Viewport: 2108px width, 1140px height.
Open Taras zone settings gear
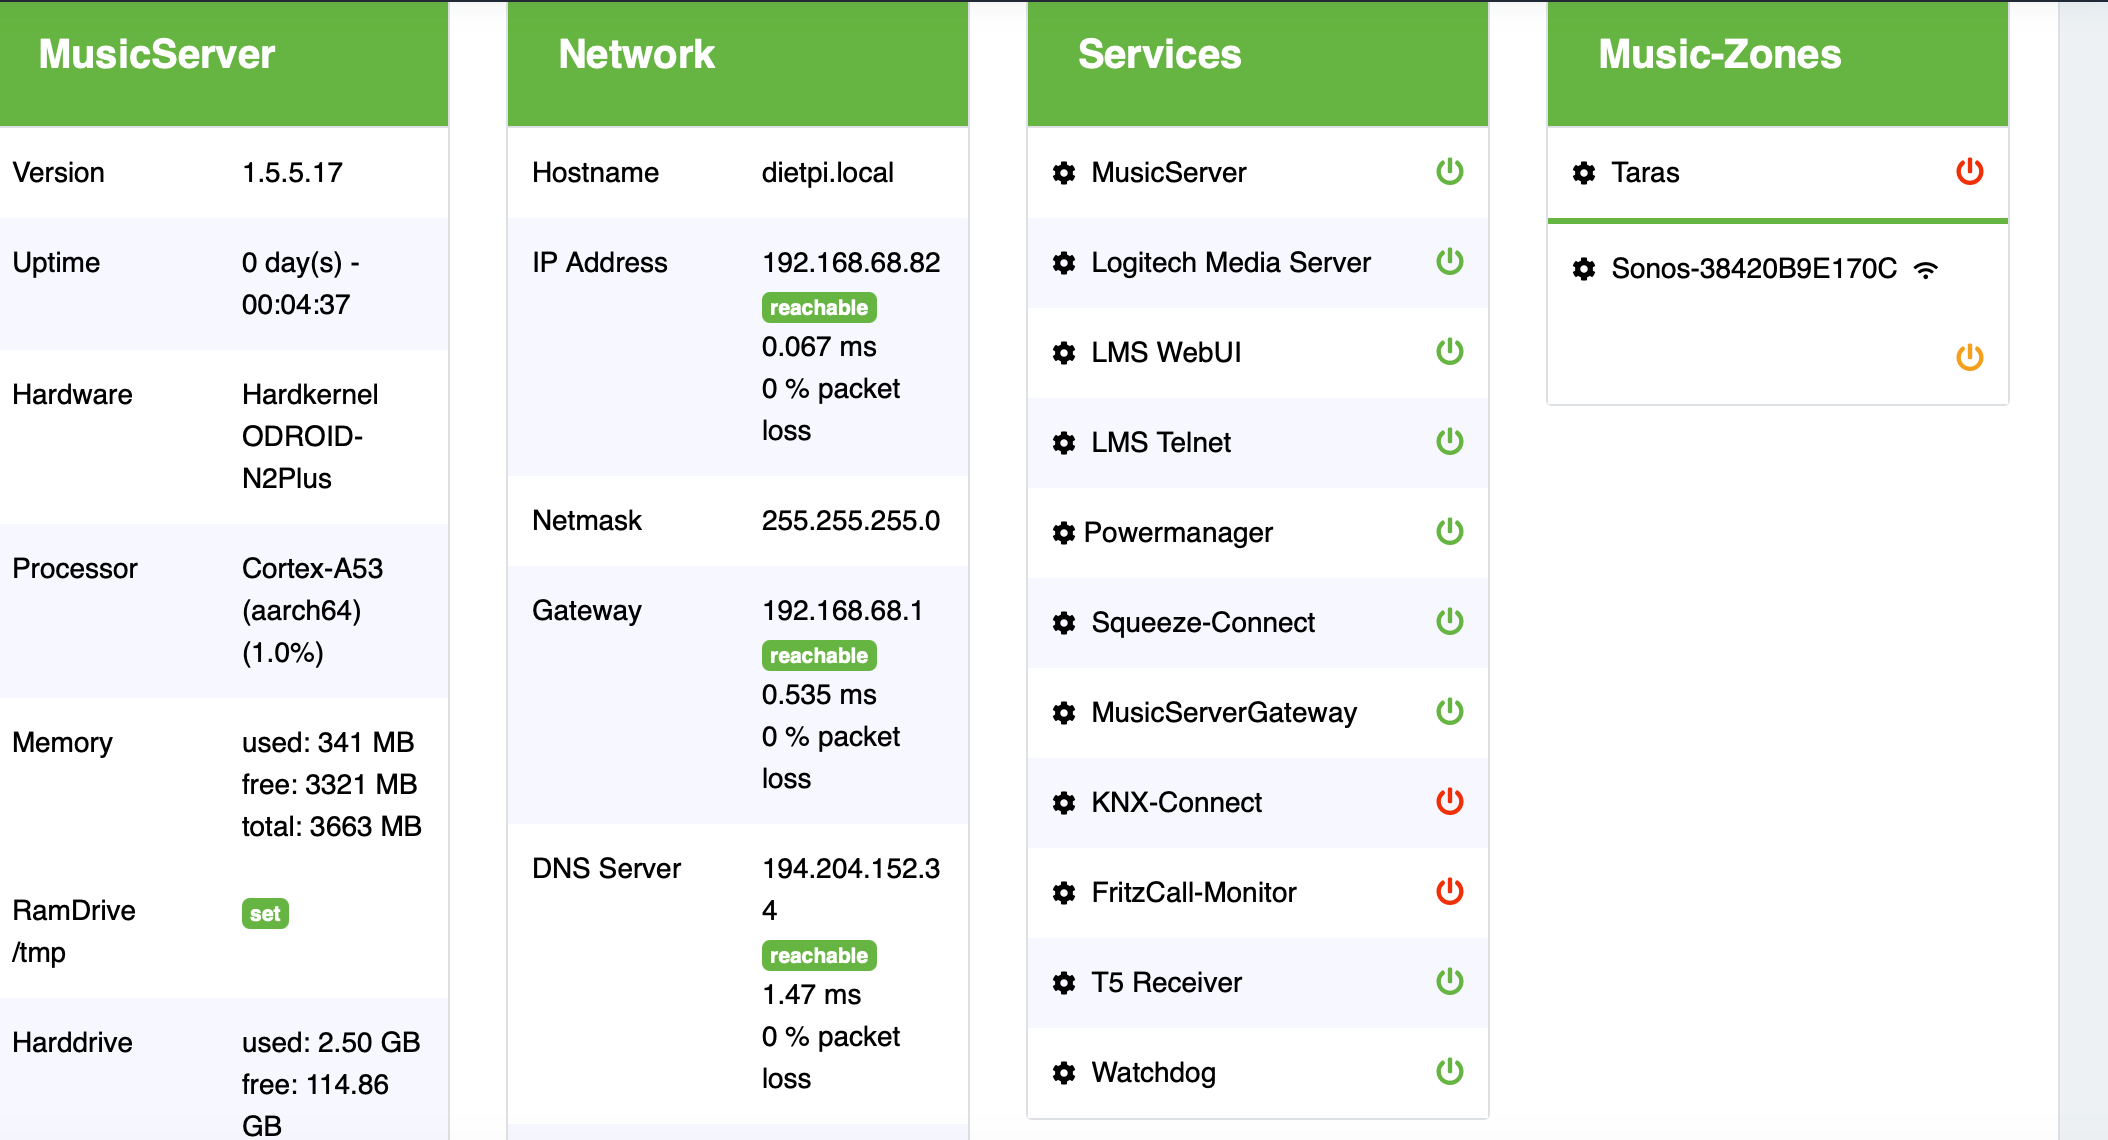pyautogui.click(x=1584, y=173)
